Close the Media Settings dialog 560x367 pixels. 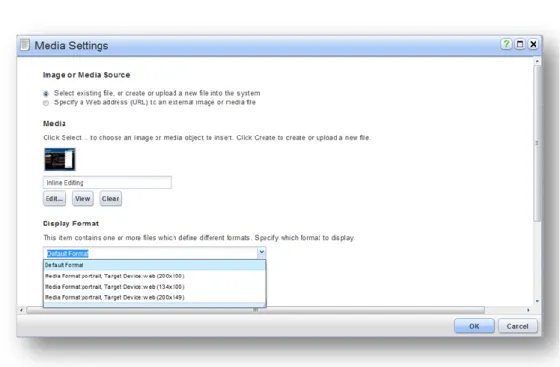pyautogui.click(x=533, y=44)
